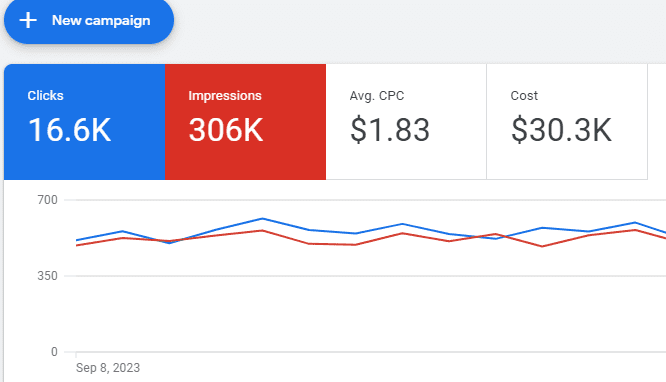Screen dimensions: 666x382
Task: Select the blue Clicks metric card
Action: [x=85, y=122]
